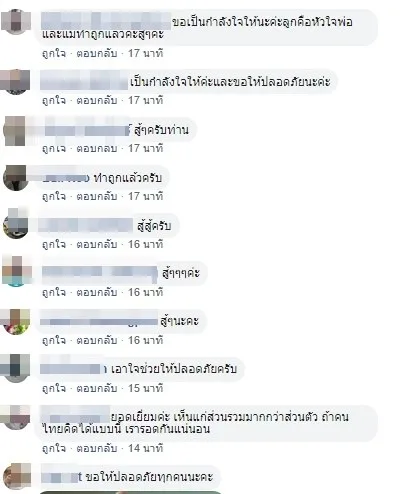This screenshot has height=494, width=401.
Task: Reply to the comment beginning ยอดเยี่ยมค่ะ
Action: point(97,448)
